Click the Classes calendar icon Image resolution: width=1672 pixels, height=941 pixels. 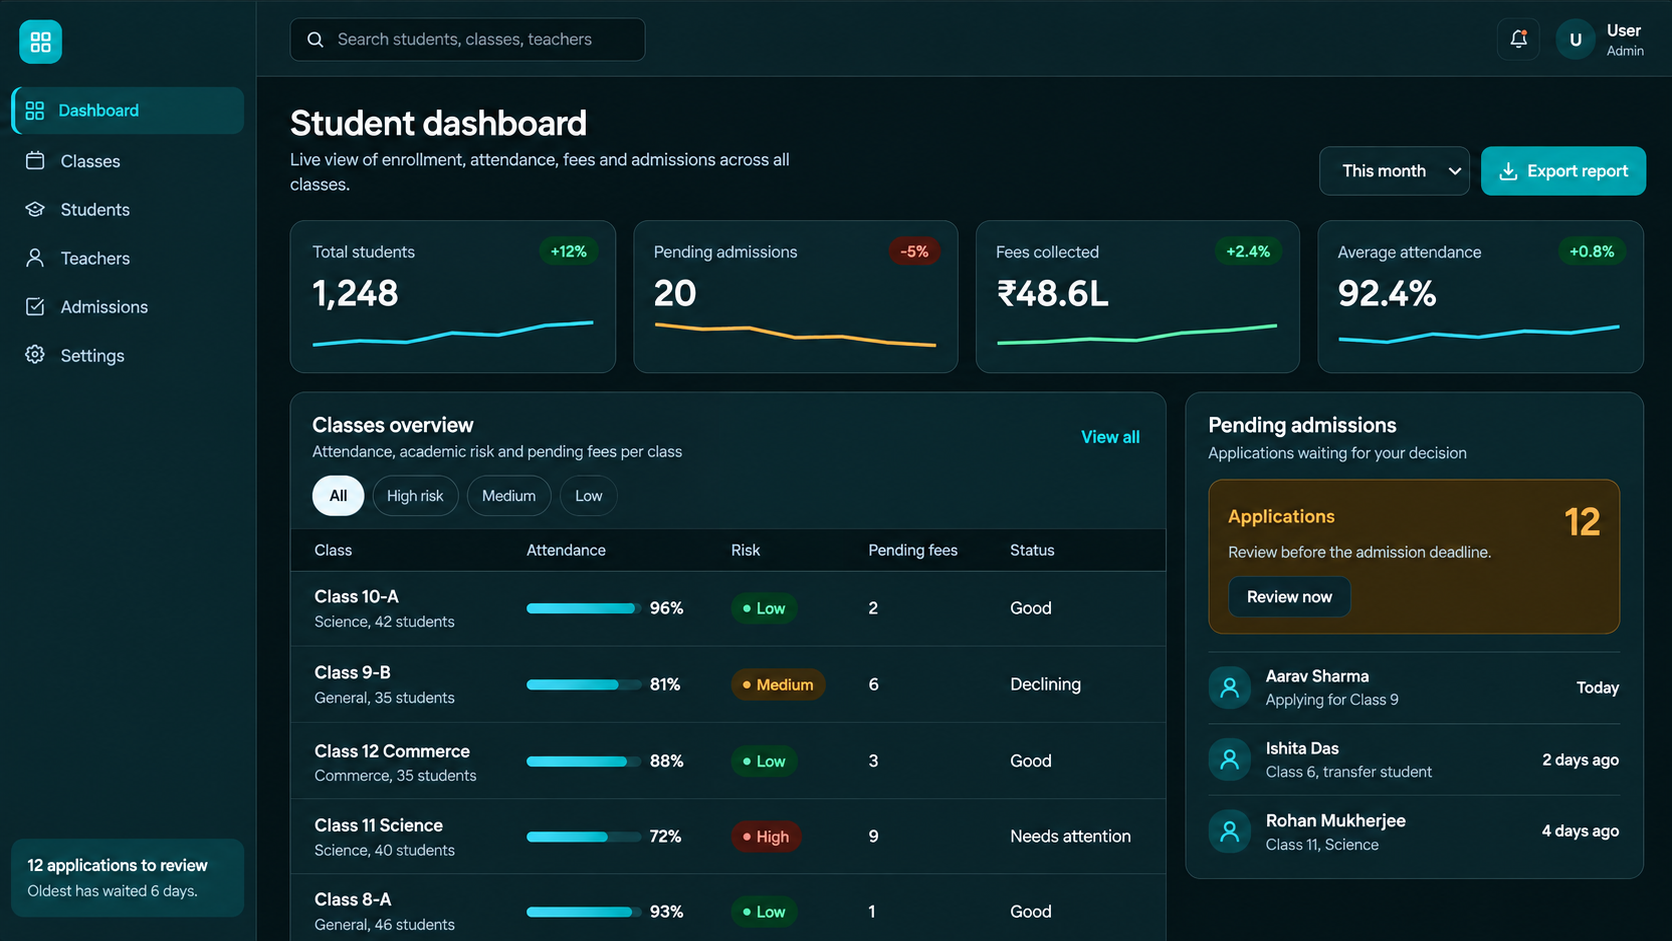35,161
